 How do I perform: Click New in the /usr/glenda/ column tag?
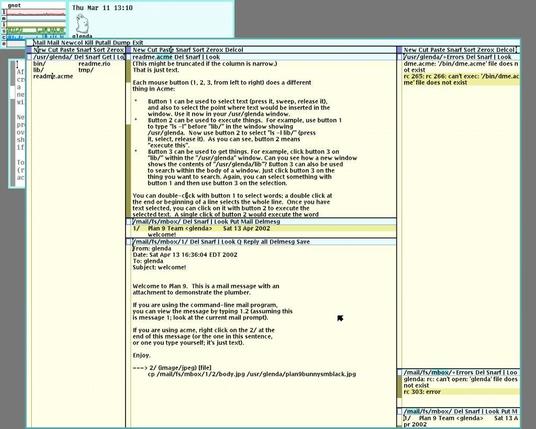coord(39,50)
